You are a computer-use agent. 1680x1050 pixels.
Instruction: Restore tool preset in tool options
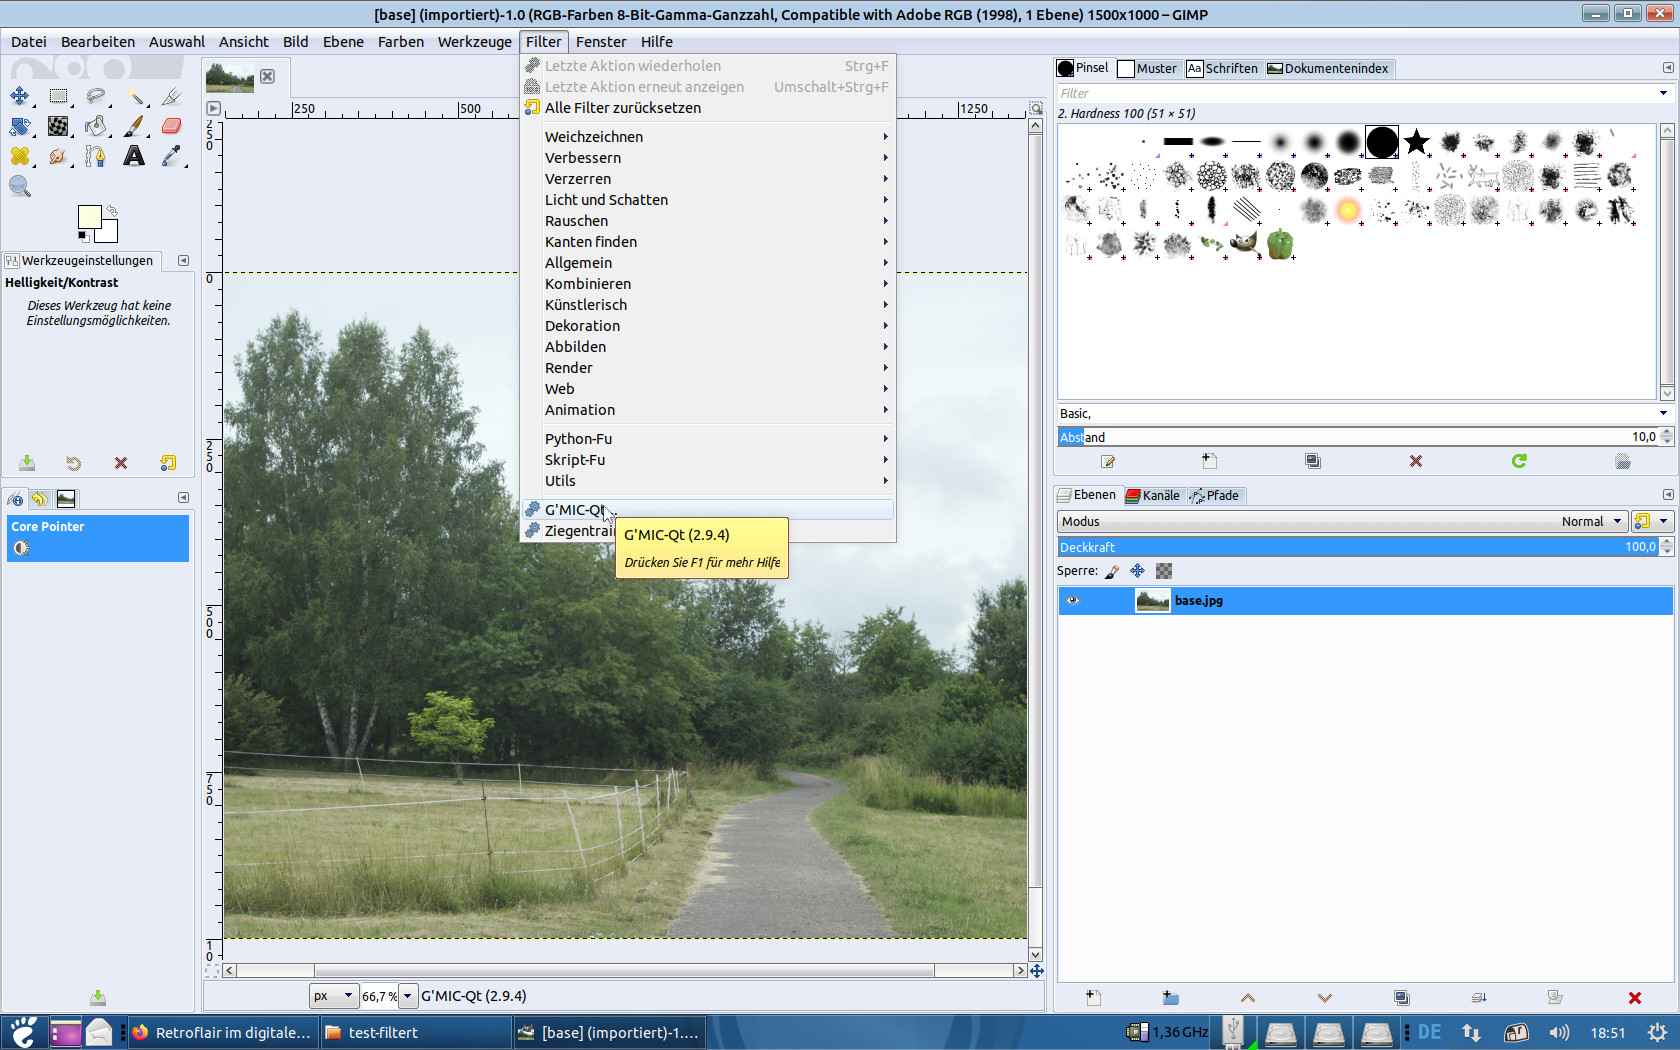point(73,463)
